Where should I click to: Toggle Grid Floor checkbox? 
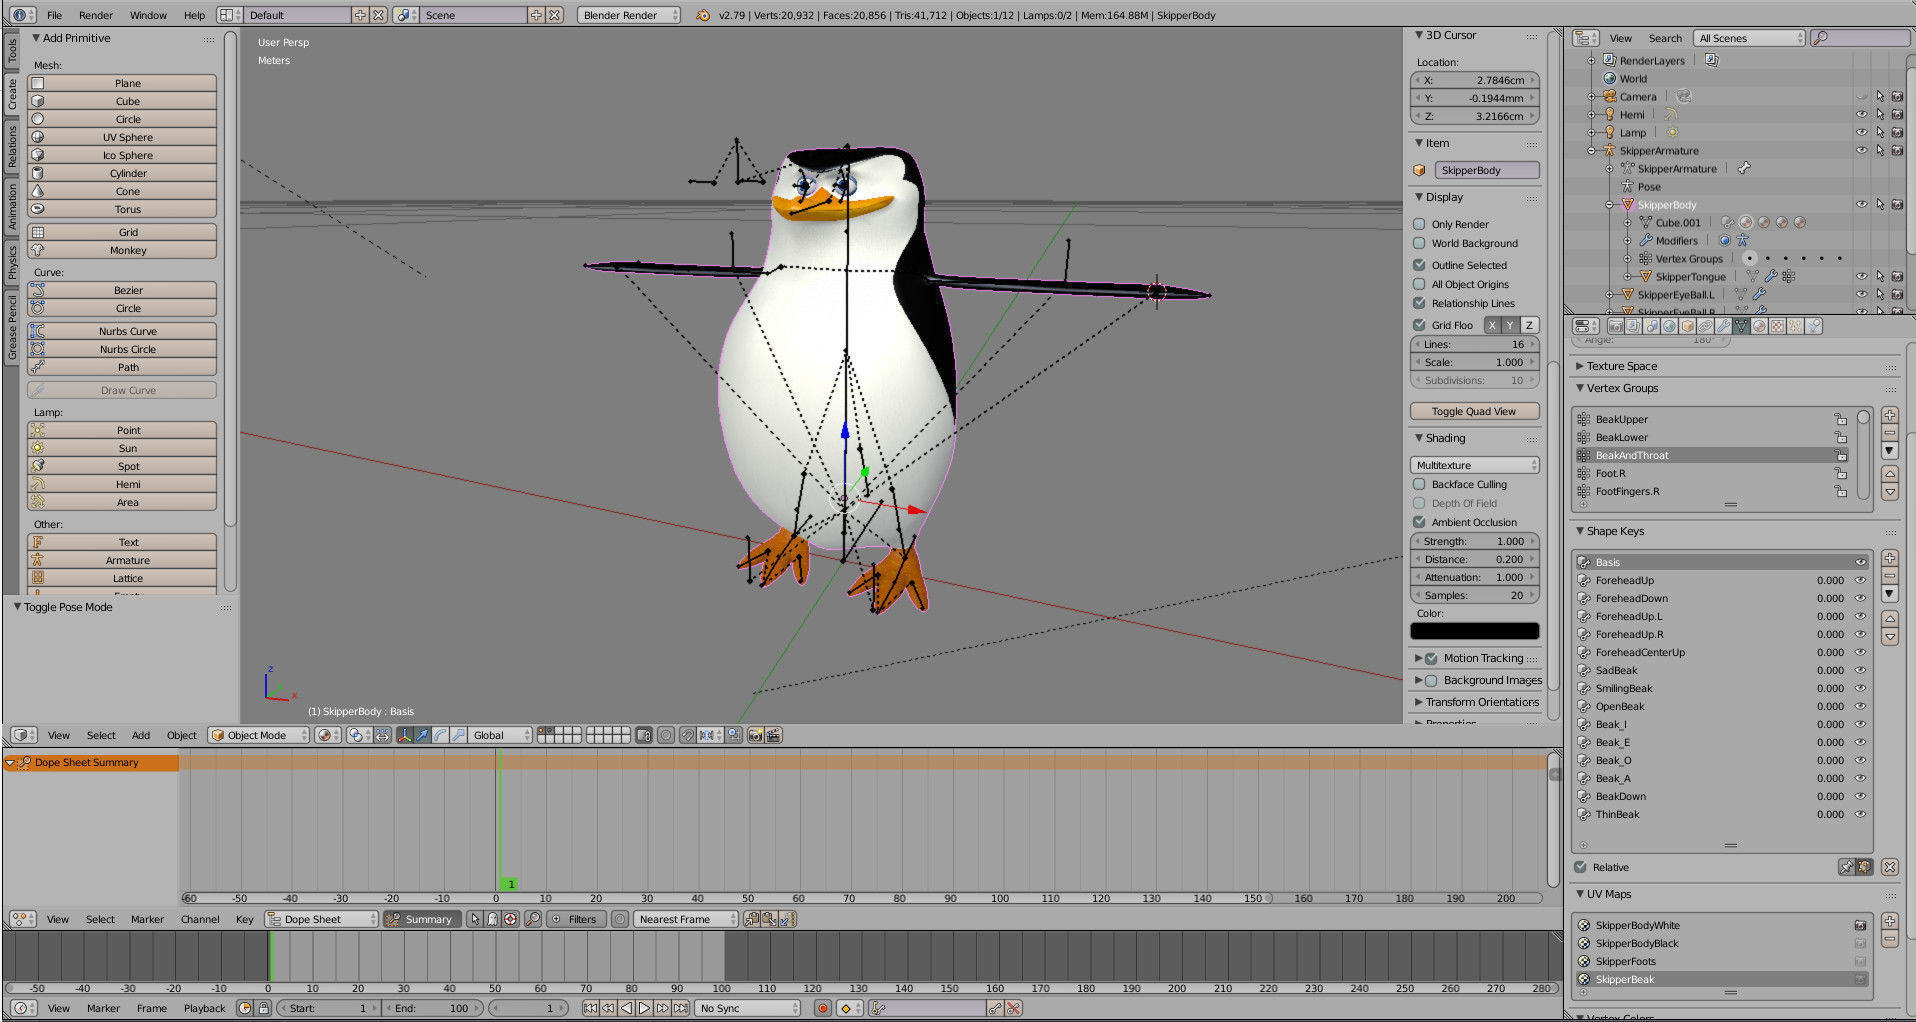[1419, 325]
